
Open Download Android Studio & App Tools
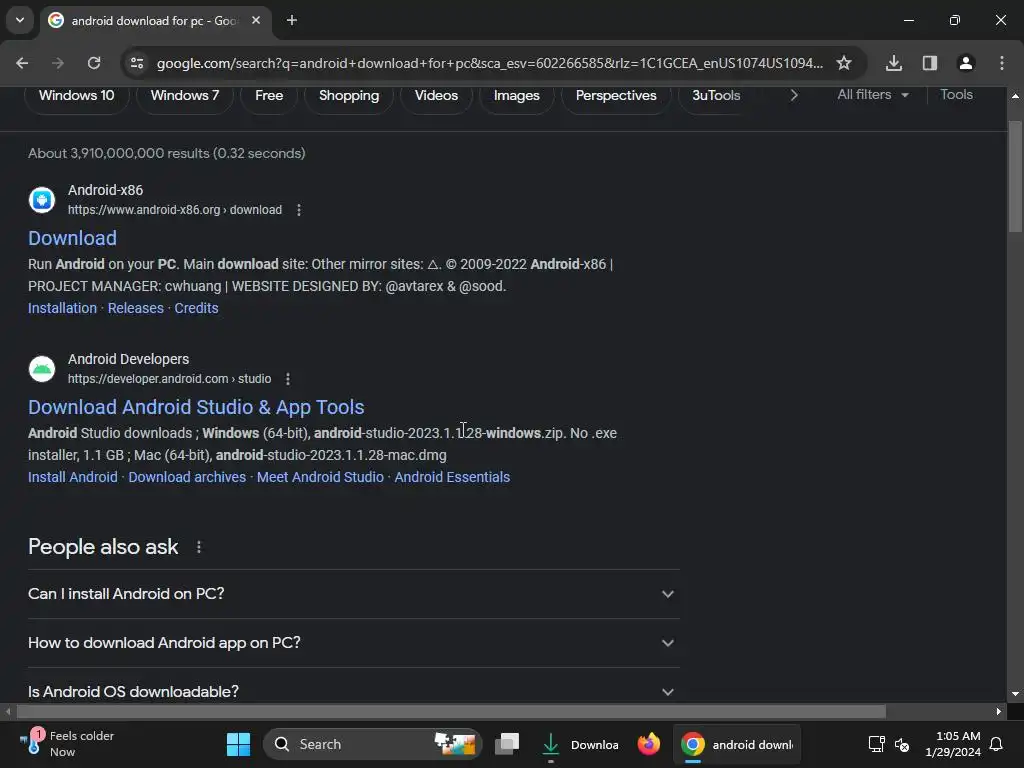pos(196,407)
